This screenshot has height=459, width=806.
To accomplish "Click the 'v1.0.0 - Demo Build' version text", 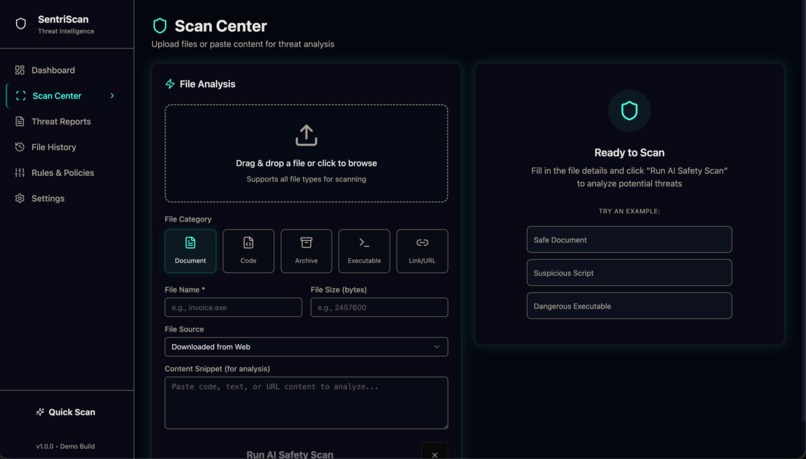I will 65,446.
